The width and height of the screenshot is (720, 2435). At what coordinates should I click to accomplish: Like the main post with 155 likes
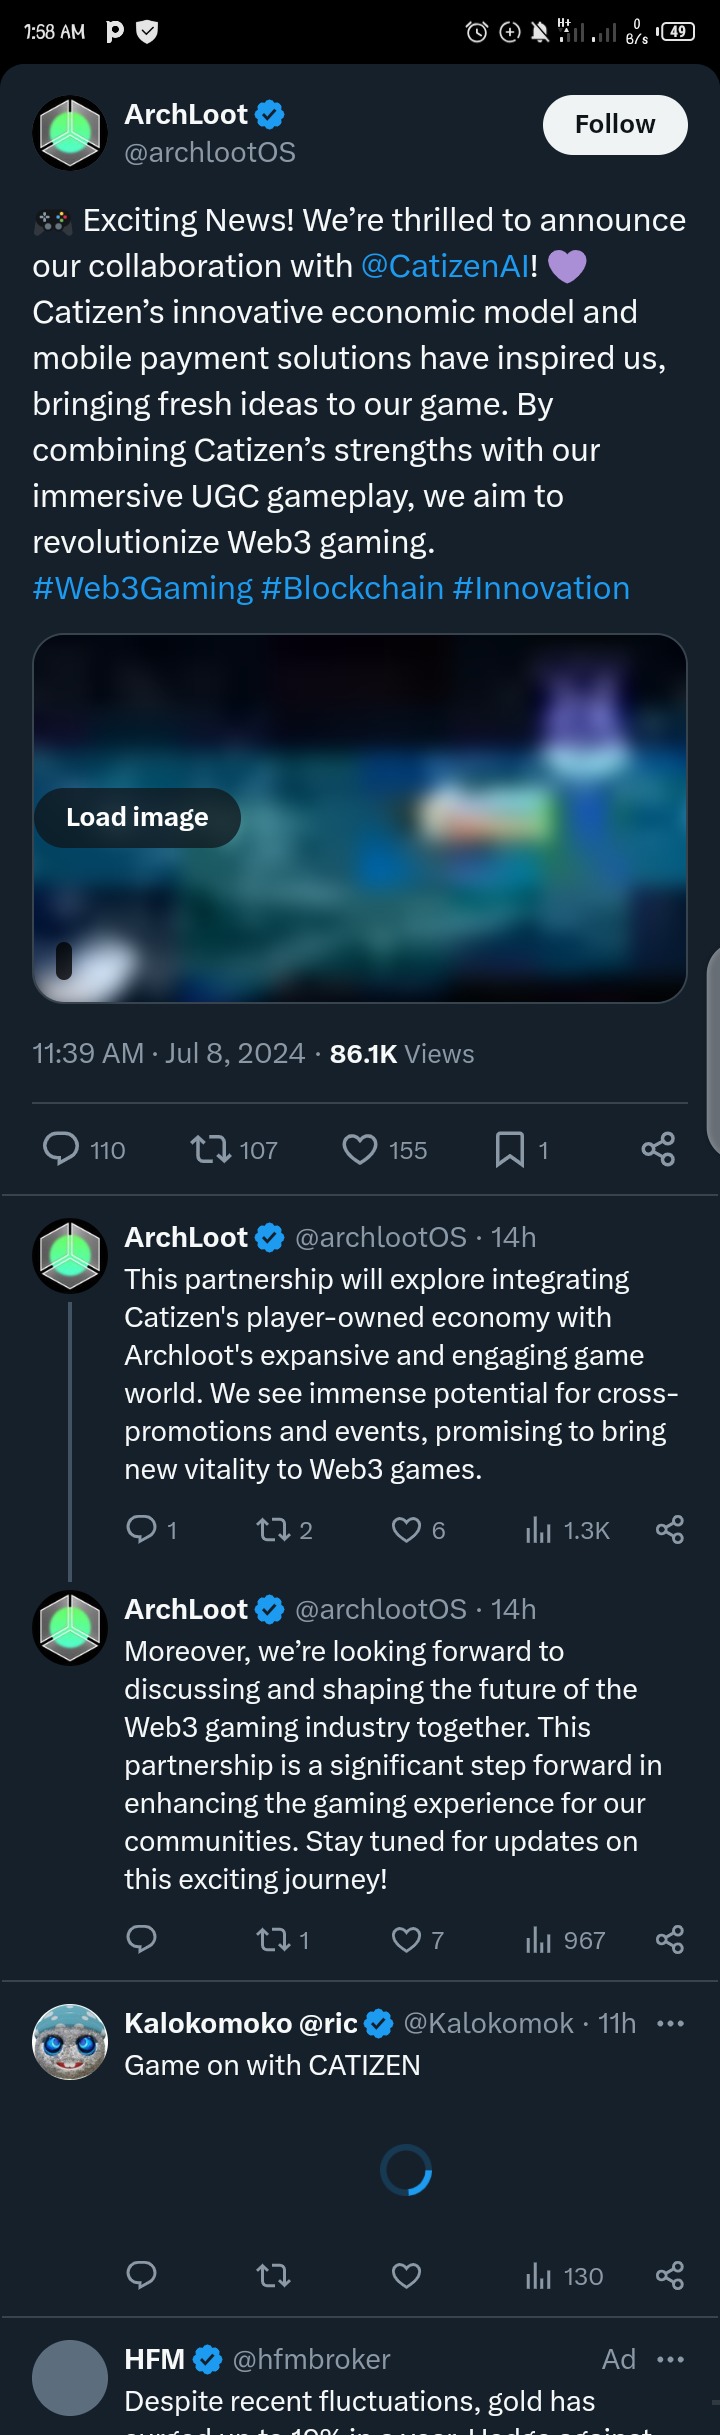[360, 1149]
